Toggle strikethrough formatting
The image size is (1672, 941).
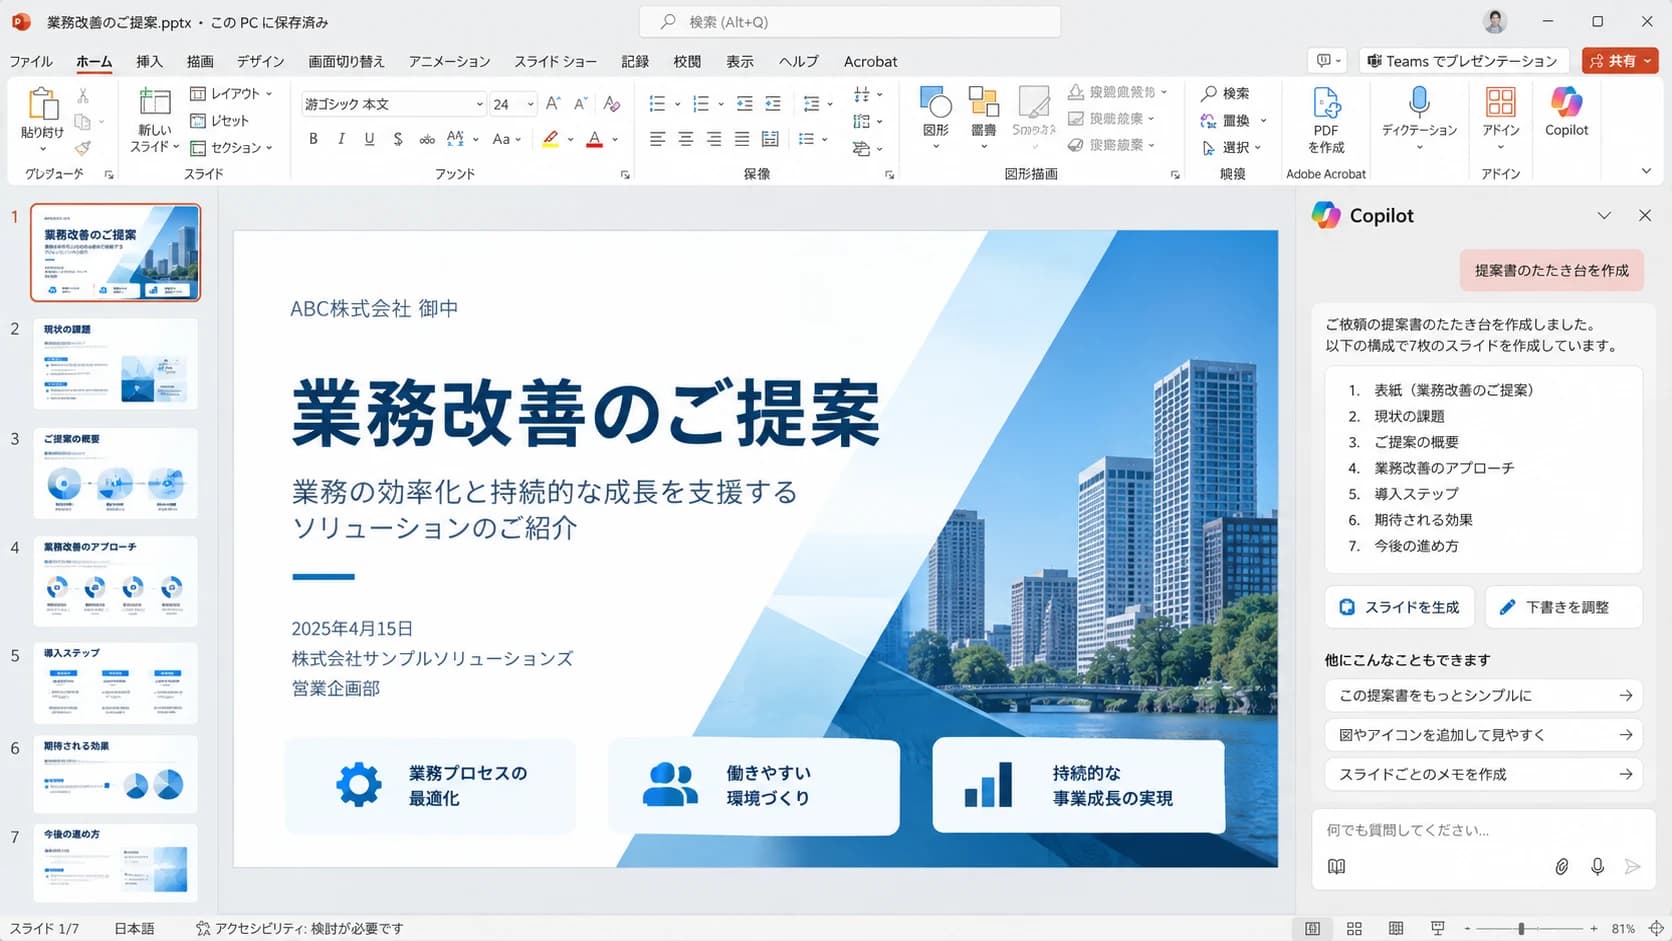[x=427, y=139]
